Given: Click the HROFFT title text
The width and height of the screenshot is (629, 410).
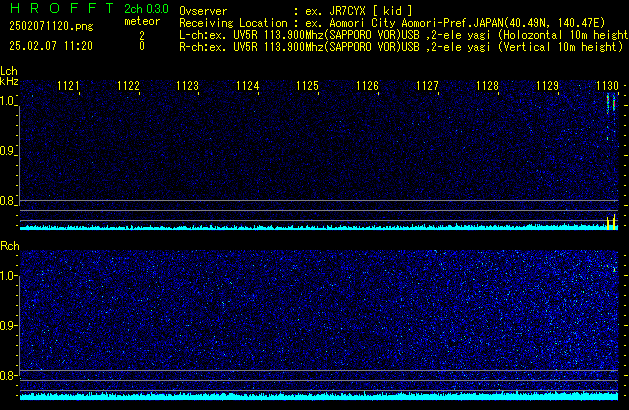Looking at the screenshot, I should pyautogui.click(x=62, y=8).
